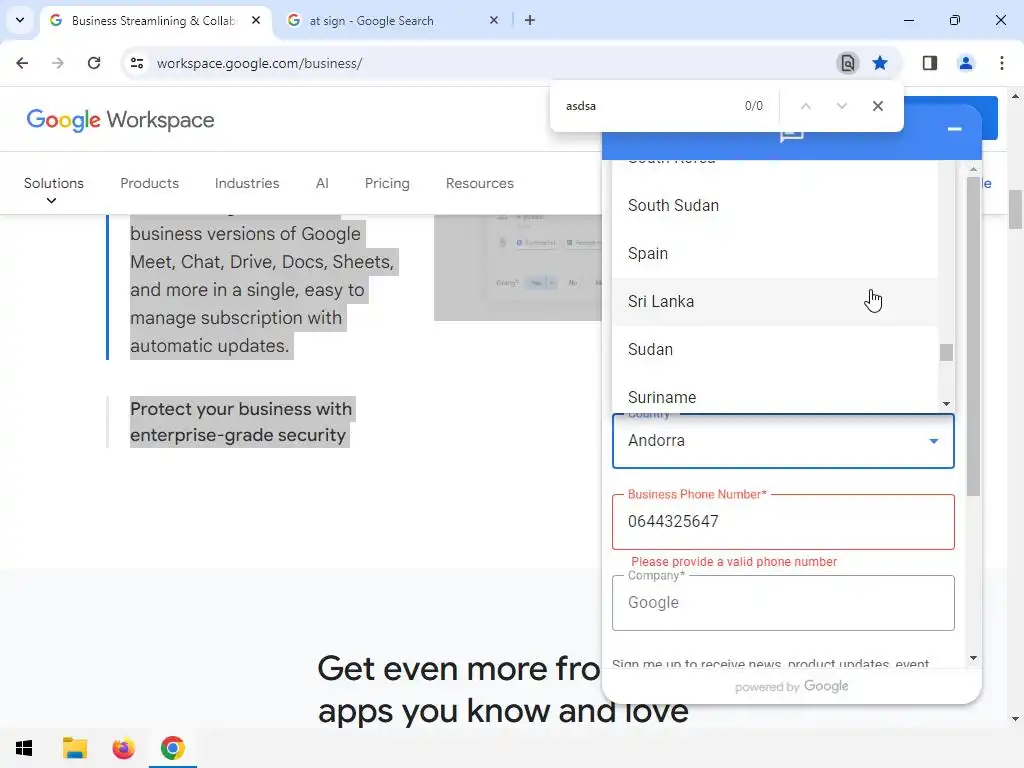Screen dimensions: 1024x768
Task: Go back to the previous page
Action: [22, 63]
